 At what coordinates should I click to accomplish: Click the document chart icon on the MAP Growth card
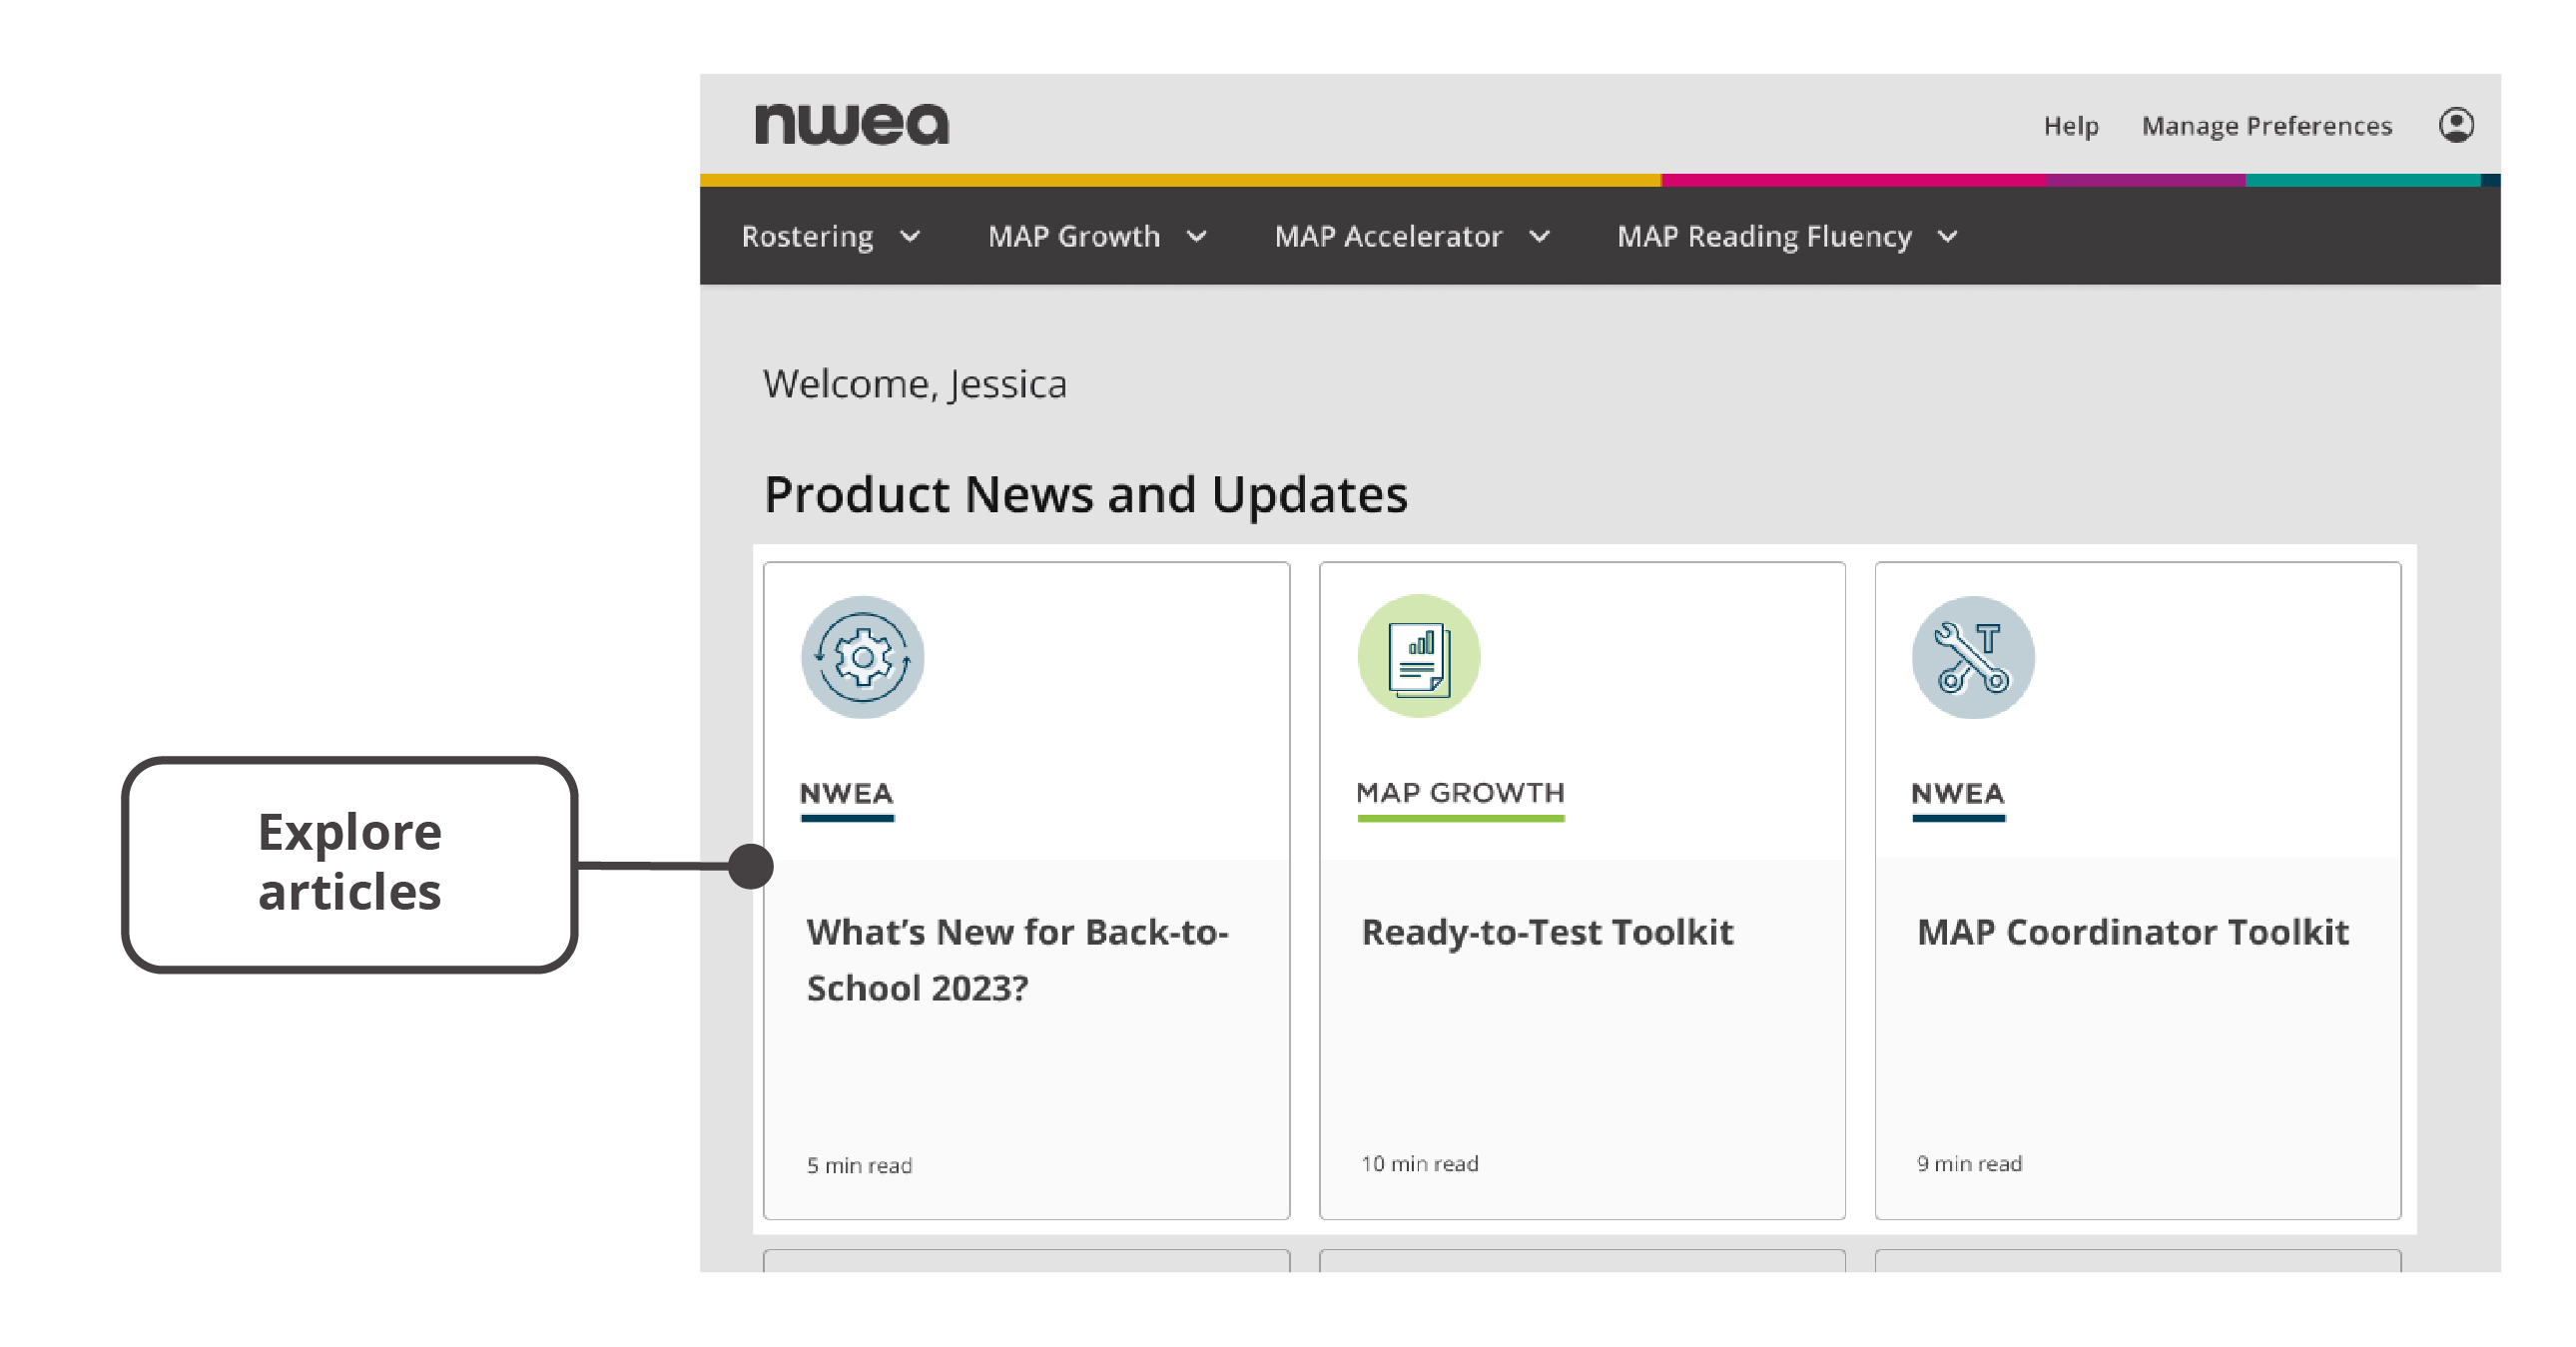click(1419, 655)
